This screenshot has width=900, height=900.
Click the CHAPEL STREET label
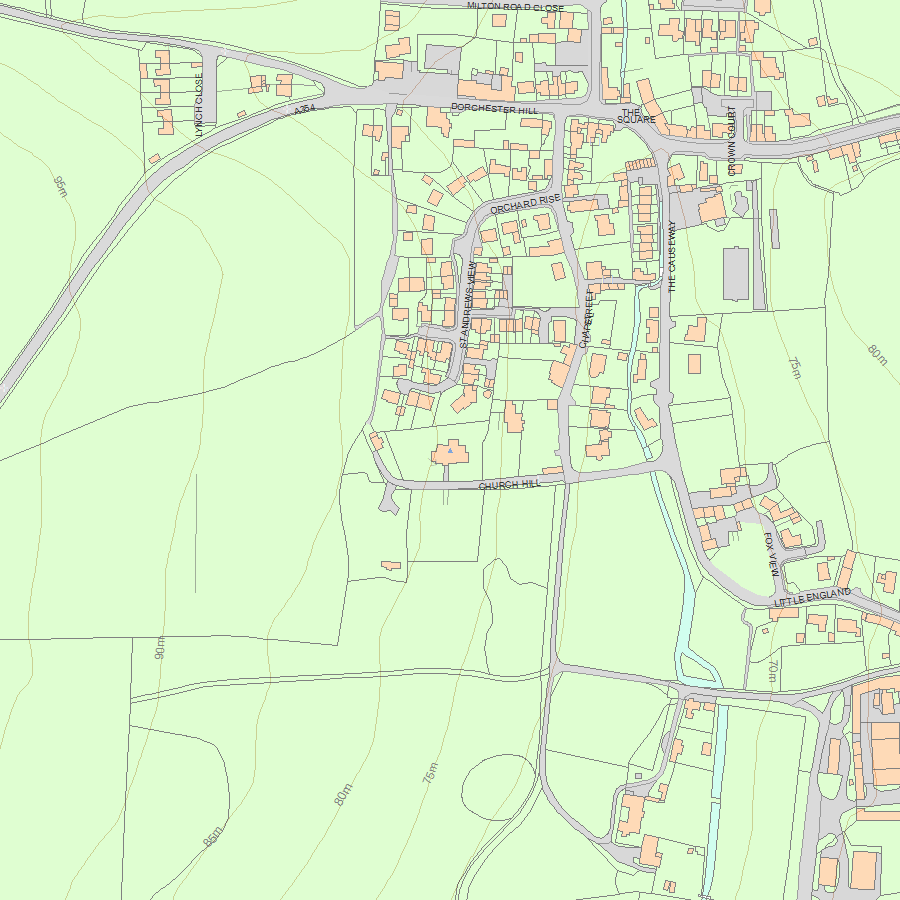[x=587, y=318]
